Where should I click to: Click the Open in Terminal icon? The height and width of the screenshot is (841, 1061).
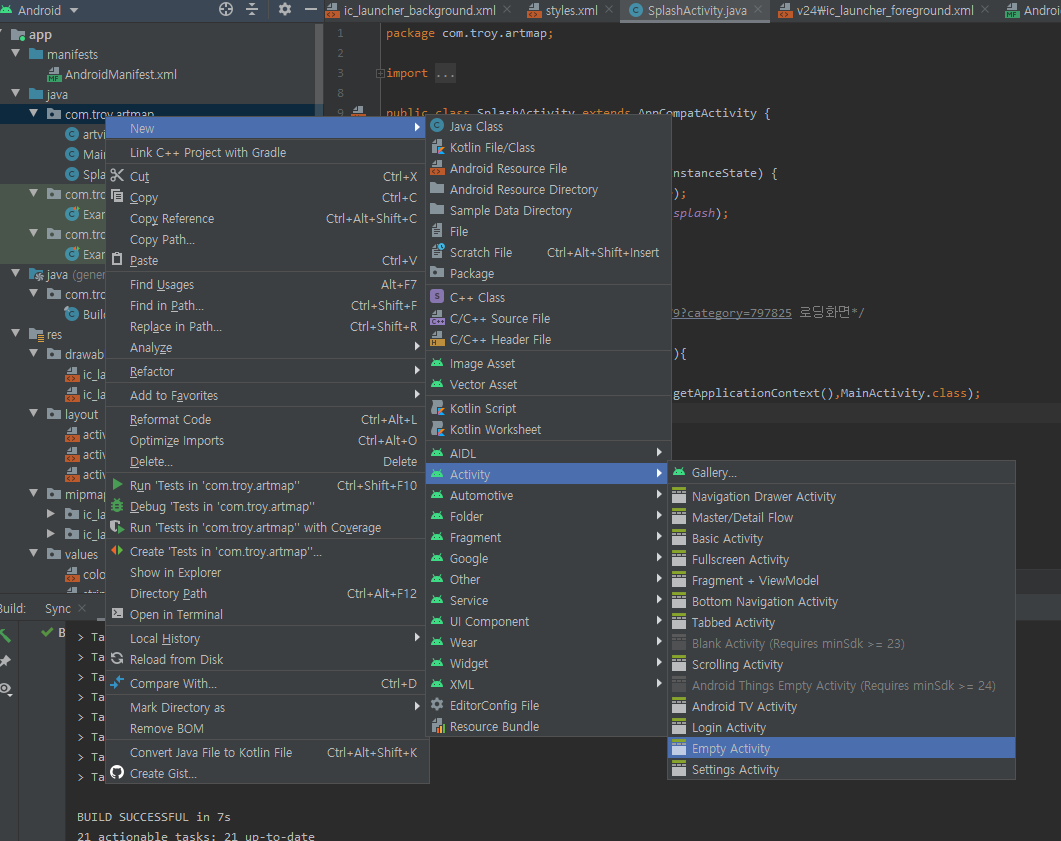[x=117, y=613]
